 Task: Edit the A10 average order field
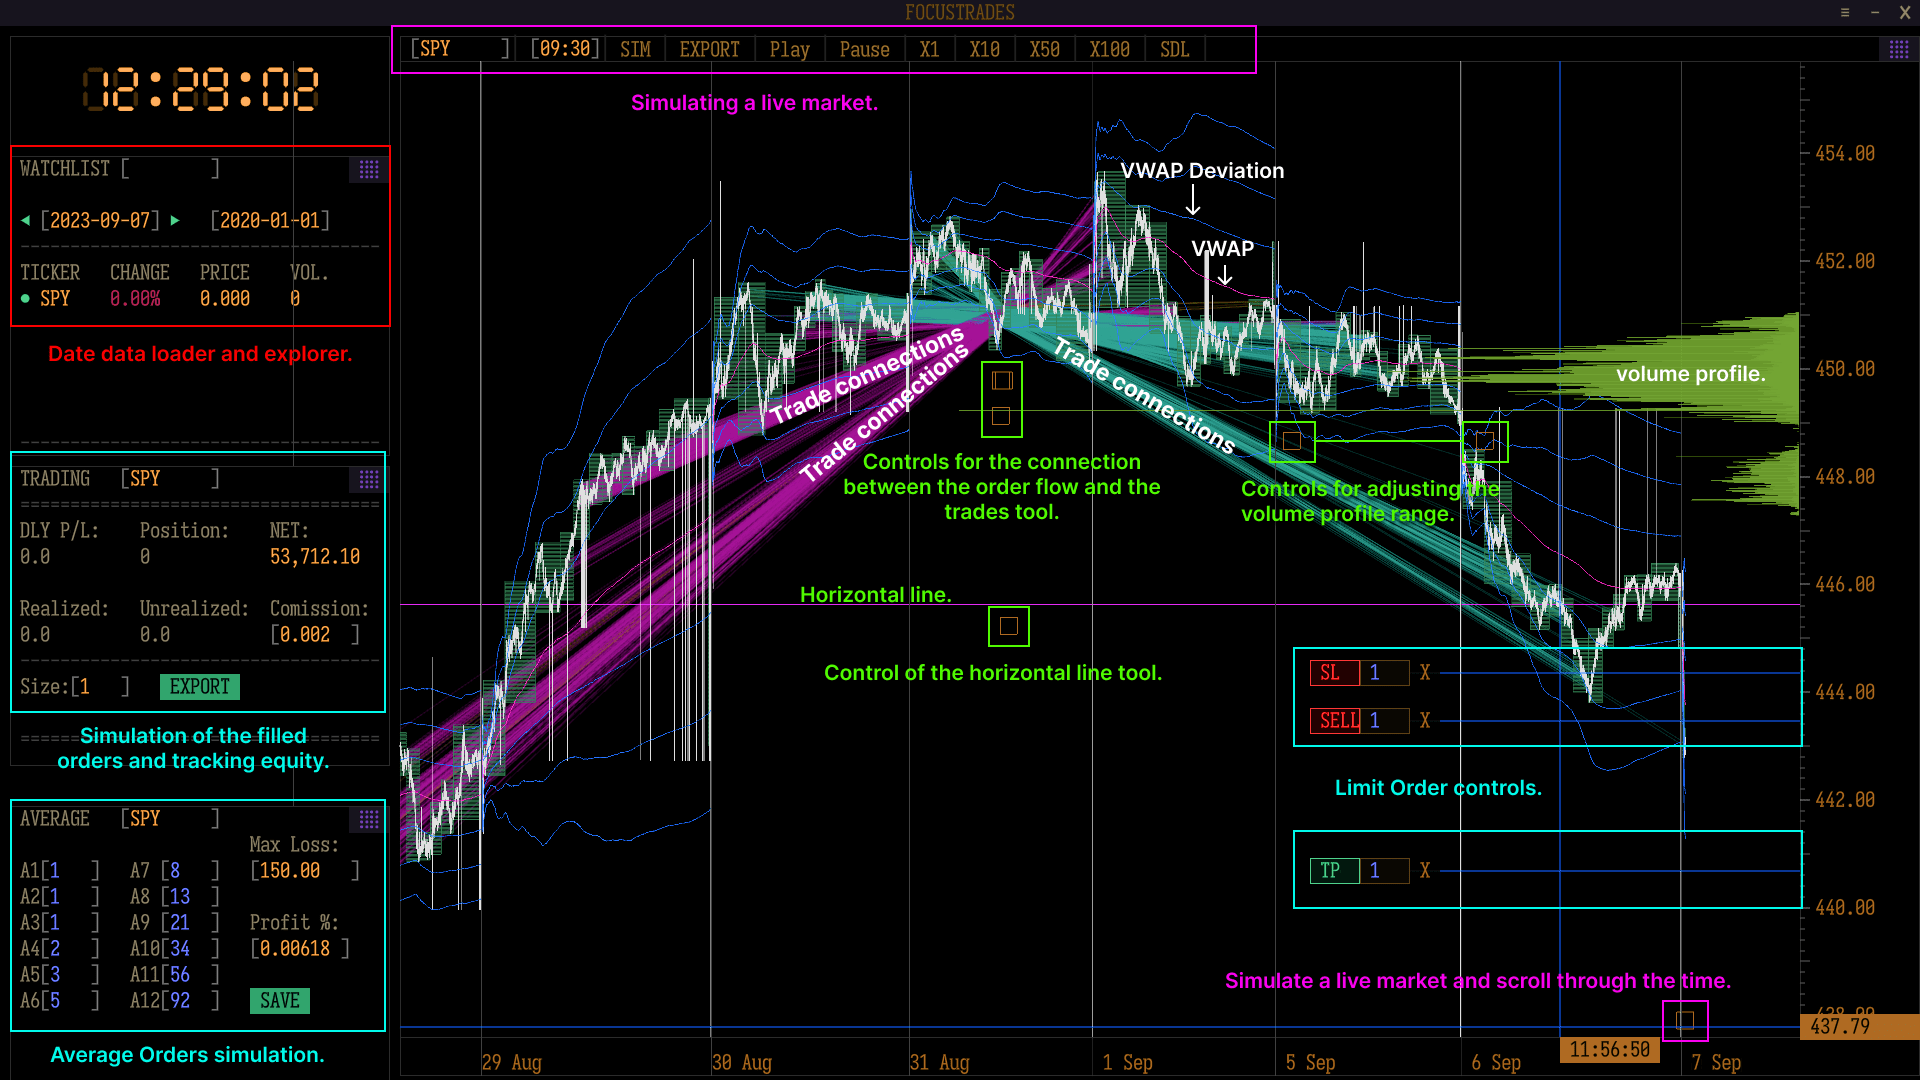click(x=190, y=949)
